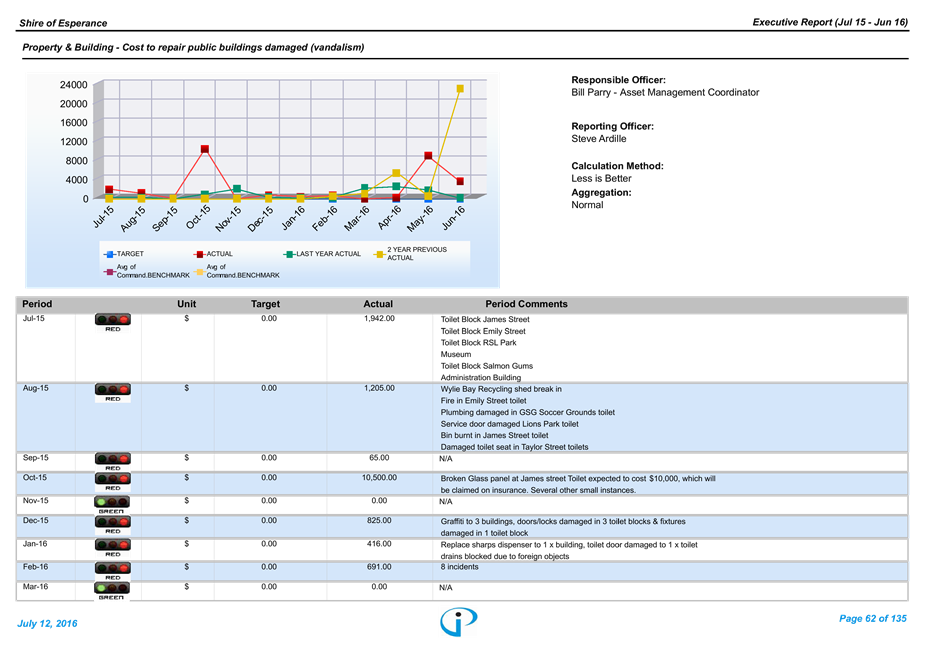Click the Target value '0.00' in Jul-15 row
This screenshot has height=657, width=928.
point(269,318)
